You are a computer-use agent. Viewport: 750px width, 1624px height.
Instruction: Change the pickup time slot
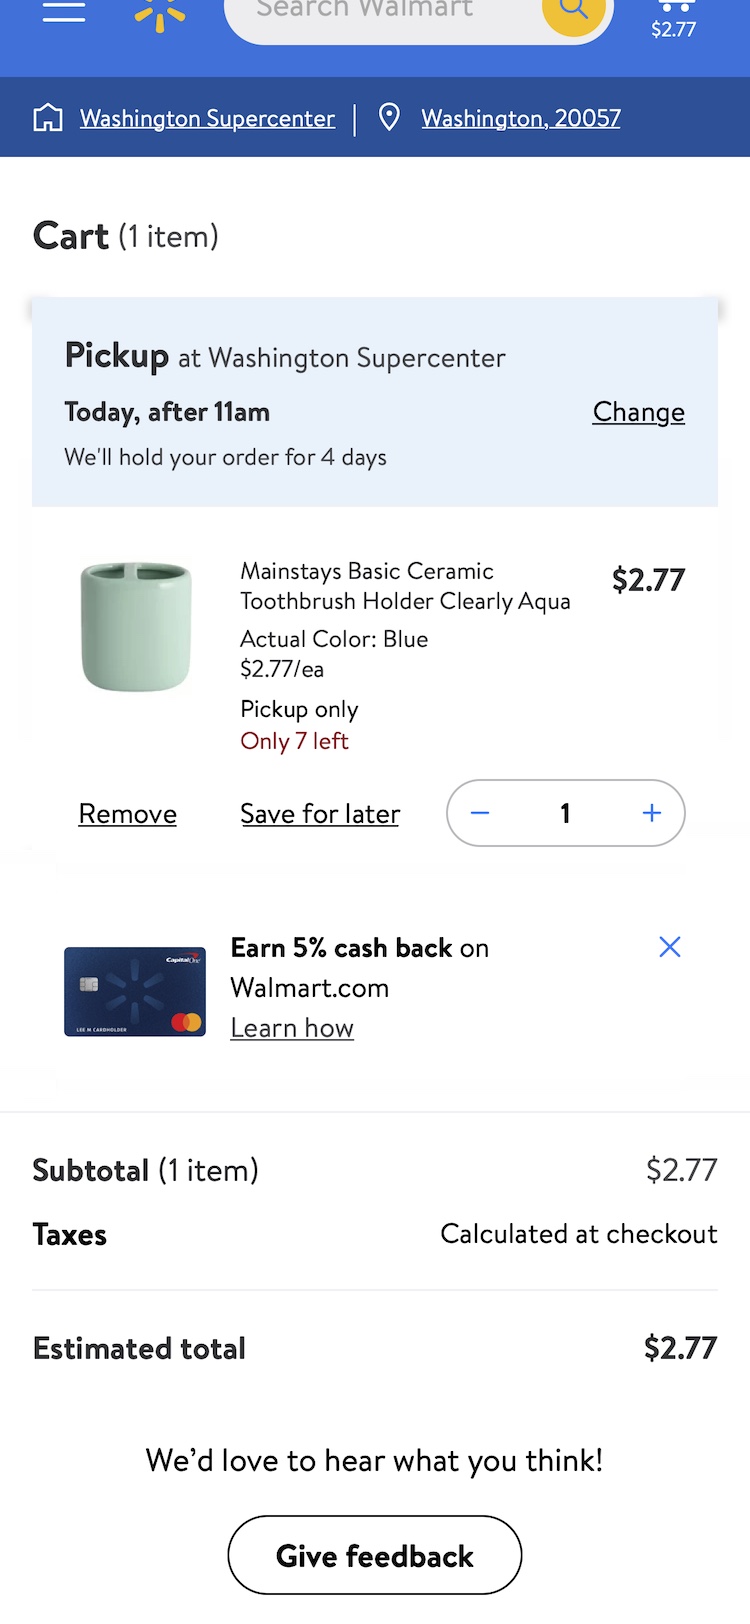pos(638,412)
